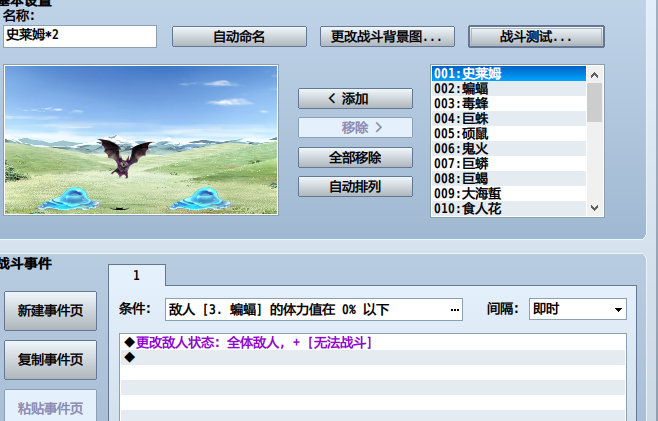Click the enemy list scrollbar thumb

594,102
